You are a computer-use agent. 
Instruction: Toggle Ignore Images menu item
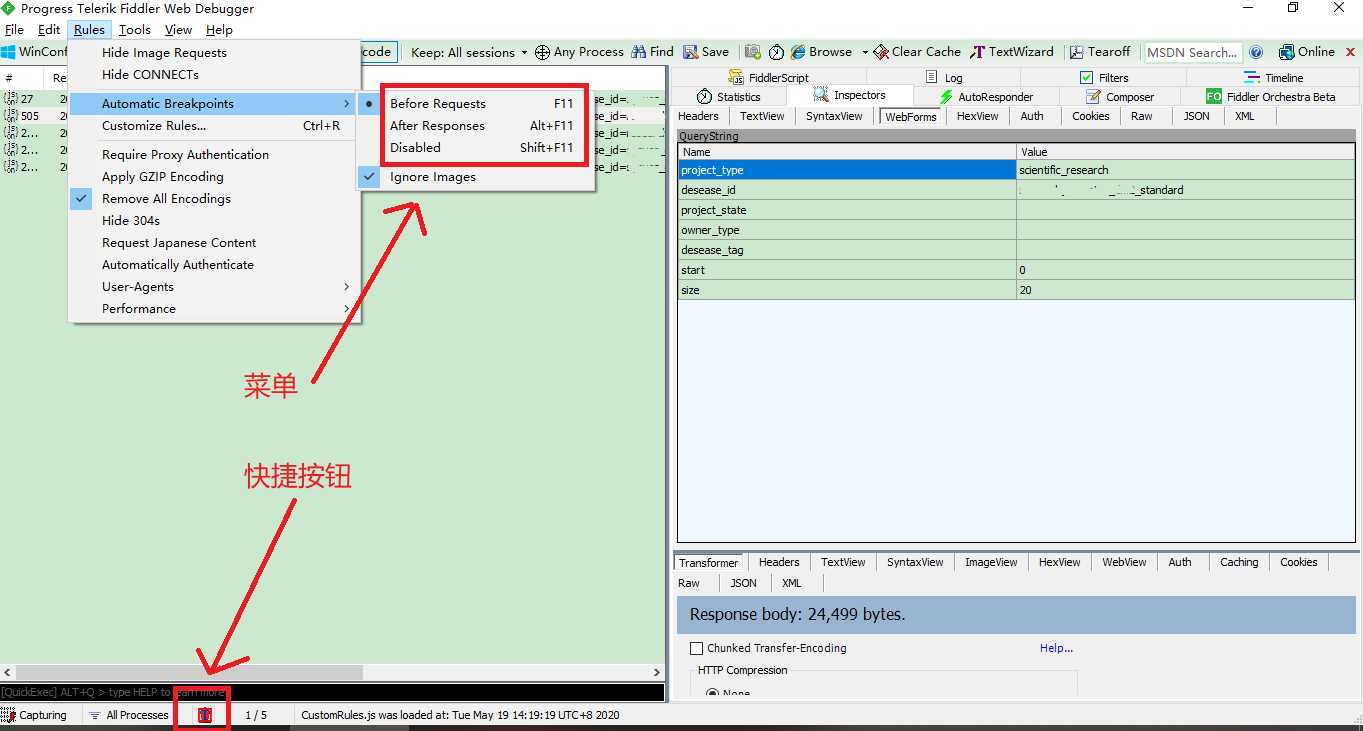(476, 177)
